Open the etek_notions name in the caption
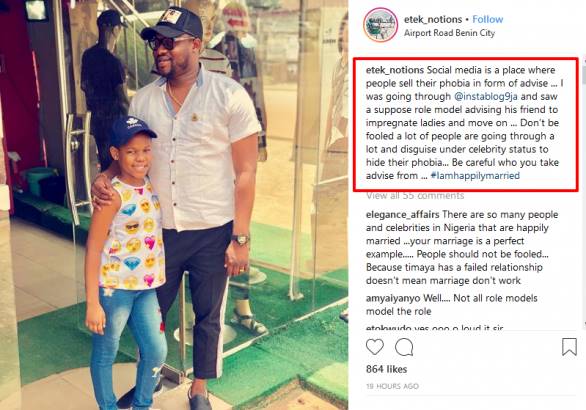 (x=395, y=70)
